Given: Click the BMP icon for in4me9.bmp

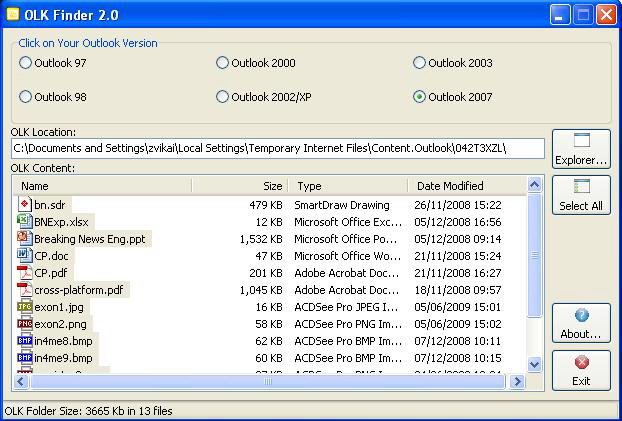Looking at the screenshot, I should click(x=25, y=358).
